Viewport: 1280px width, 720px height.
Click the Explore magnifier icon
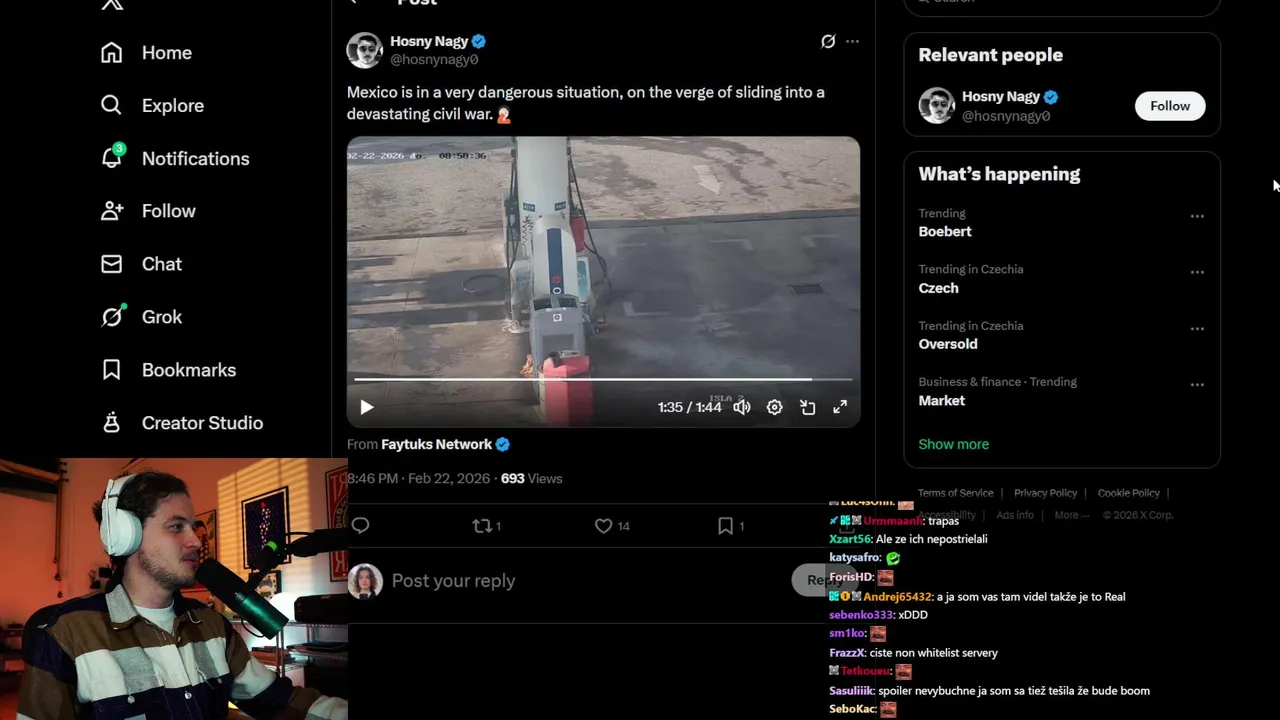pyautogui.click(x=111, y=105)
